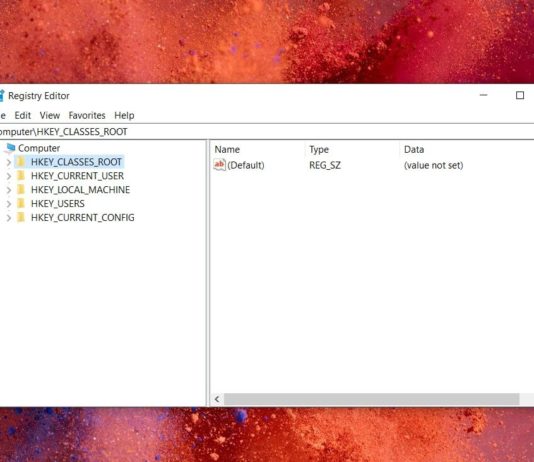The image size is (534, 462).
Task: Click the HKEY_CURRENT_USER folder icon
Action: tap(21, 176)
